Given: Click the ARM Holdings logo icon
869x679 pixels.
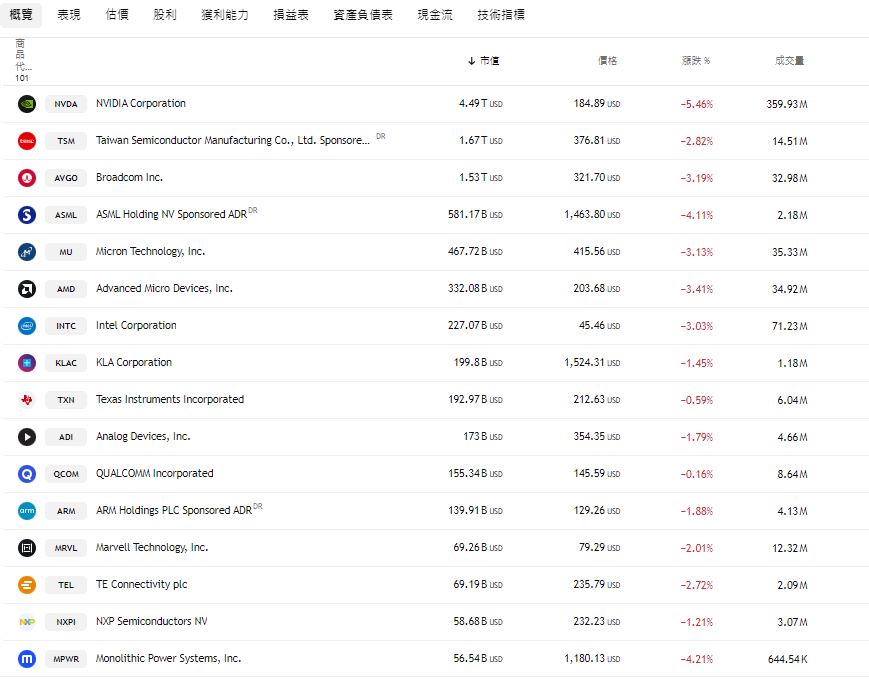Looking at the screenshot, I should pos(27,511).
